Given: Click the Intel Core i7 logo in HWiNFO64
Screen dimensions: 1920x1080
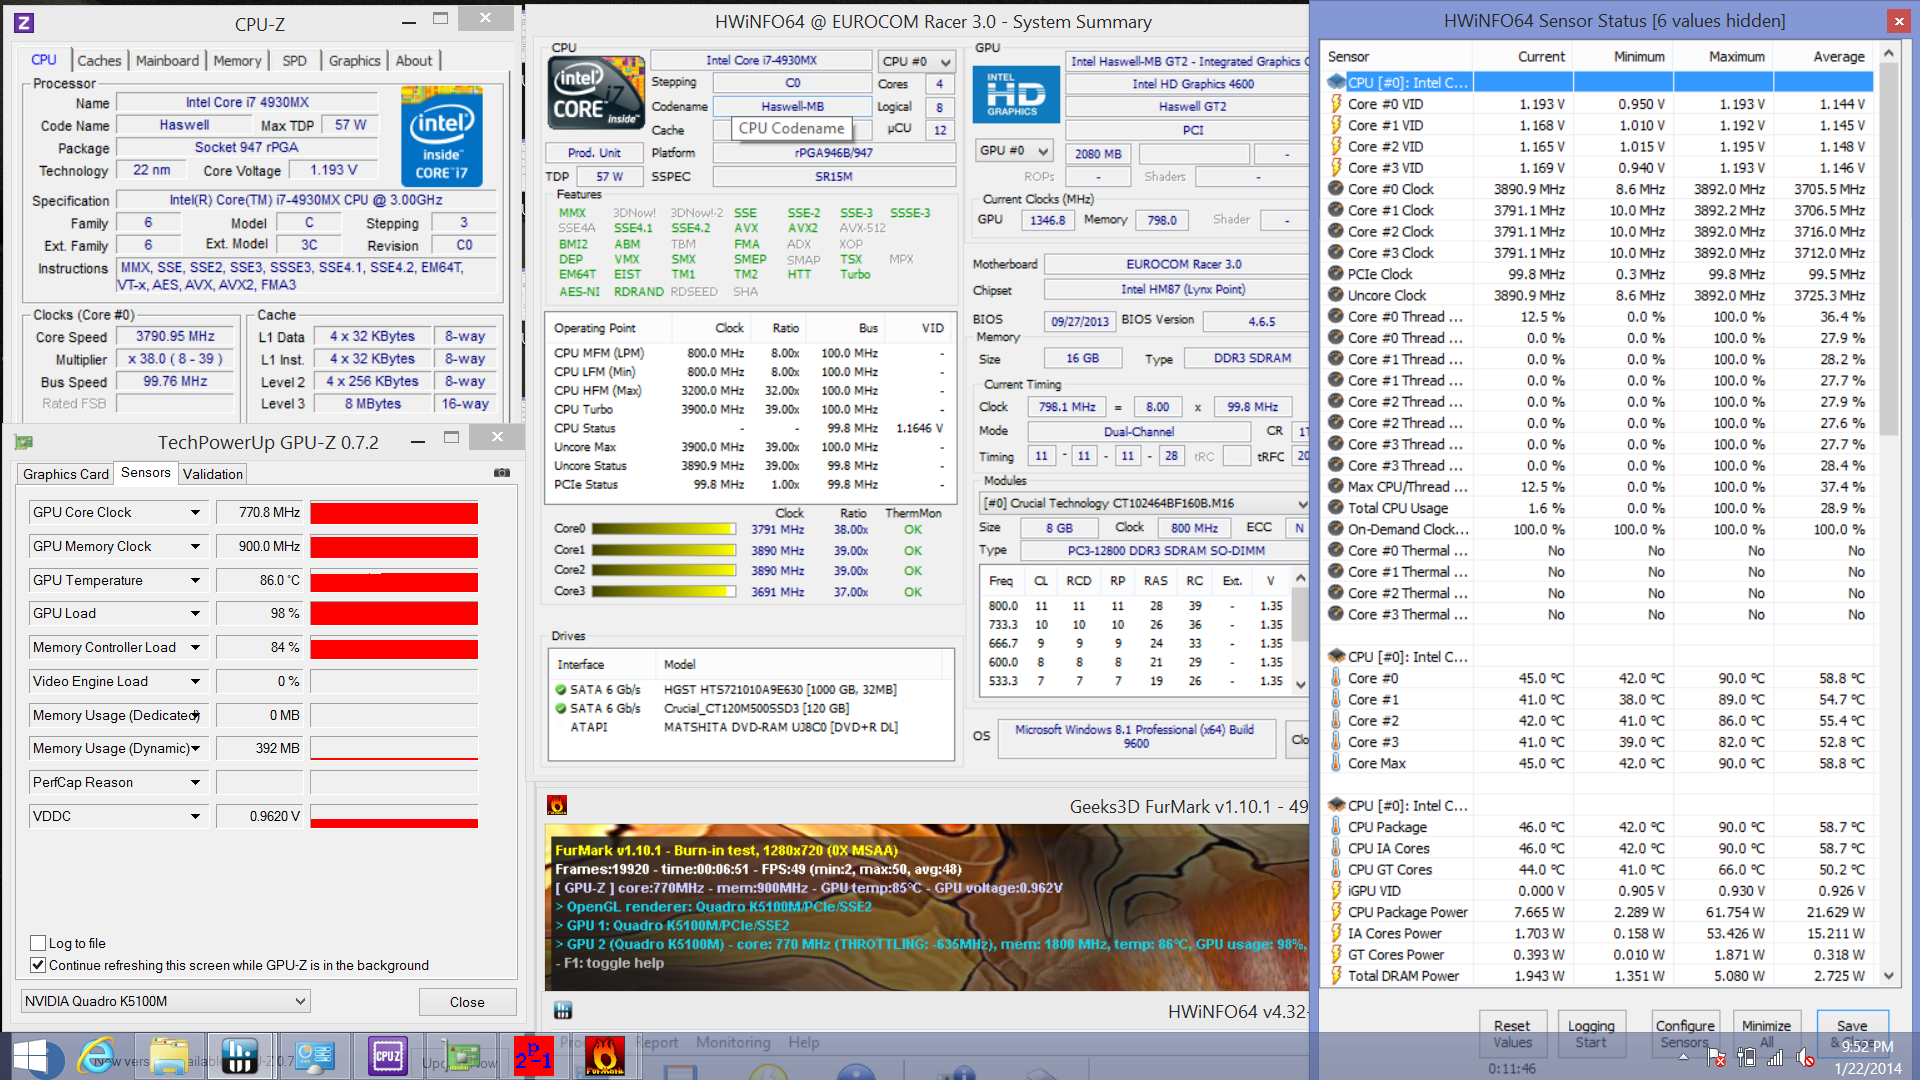Looking at the screenshot, I should click(596, 93).
